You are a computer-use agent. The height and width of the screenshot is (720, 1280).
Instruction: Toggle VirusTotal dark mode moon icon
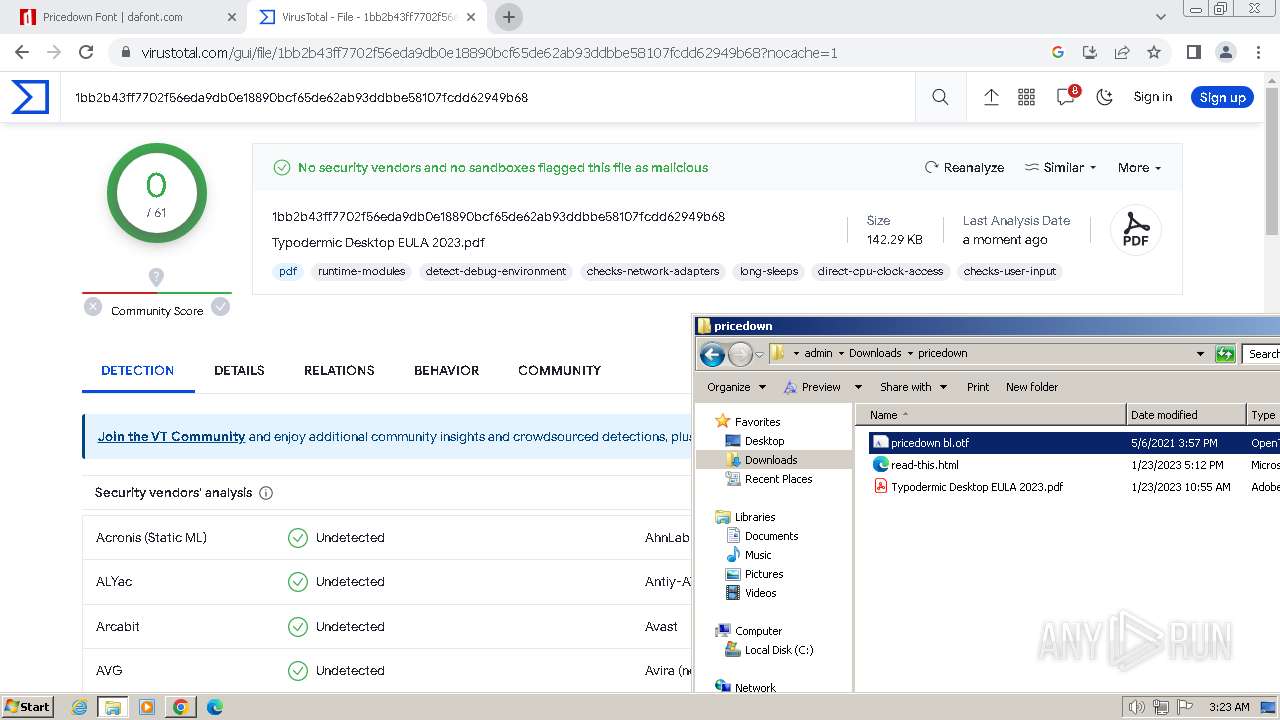pos(1104,97)
